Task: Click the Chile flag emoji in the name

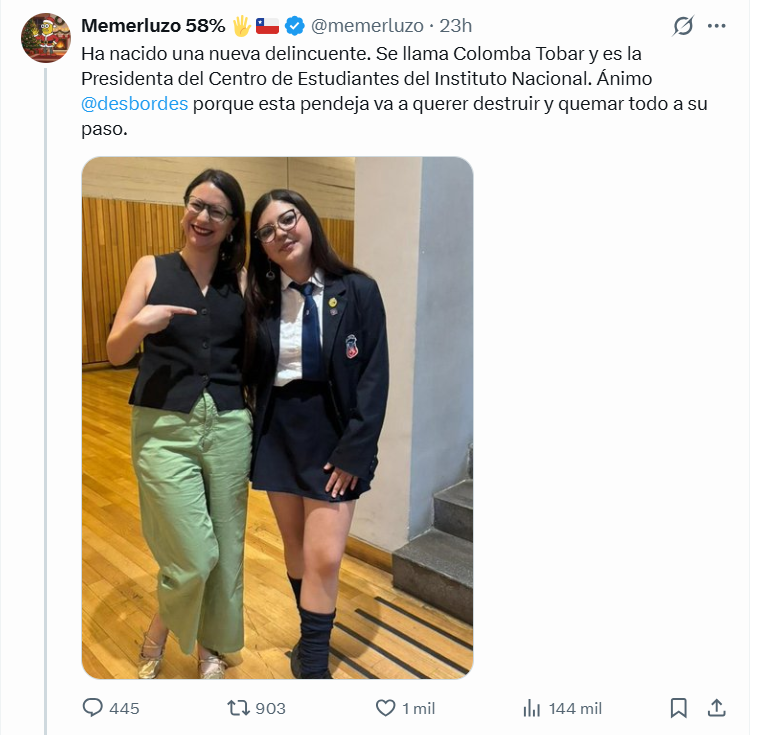Action: pyautogui.click(x=267, y=25)
